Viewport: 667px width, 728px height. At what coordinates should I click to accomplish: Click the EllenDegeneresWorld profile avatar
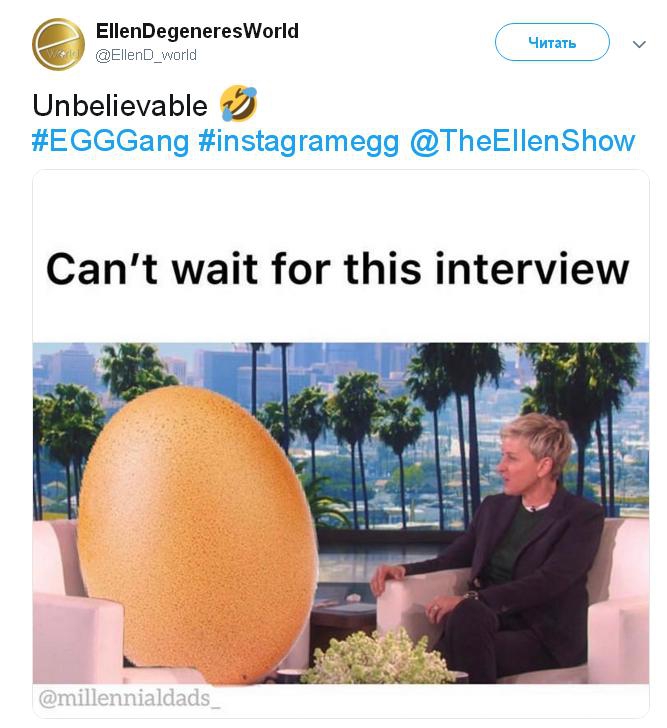[58, 44]
